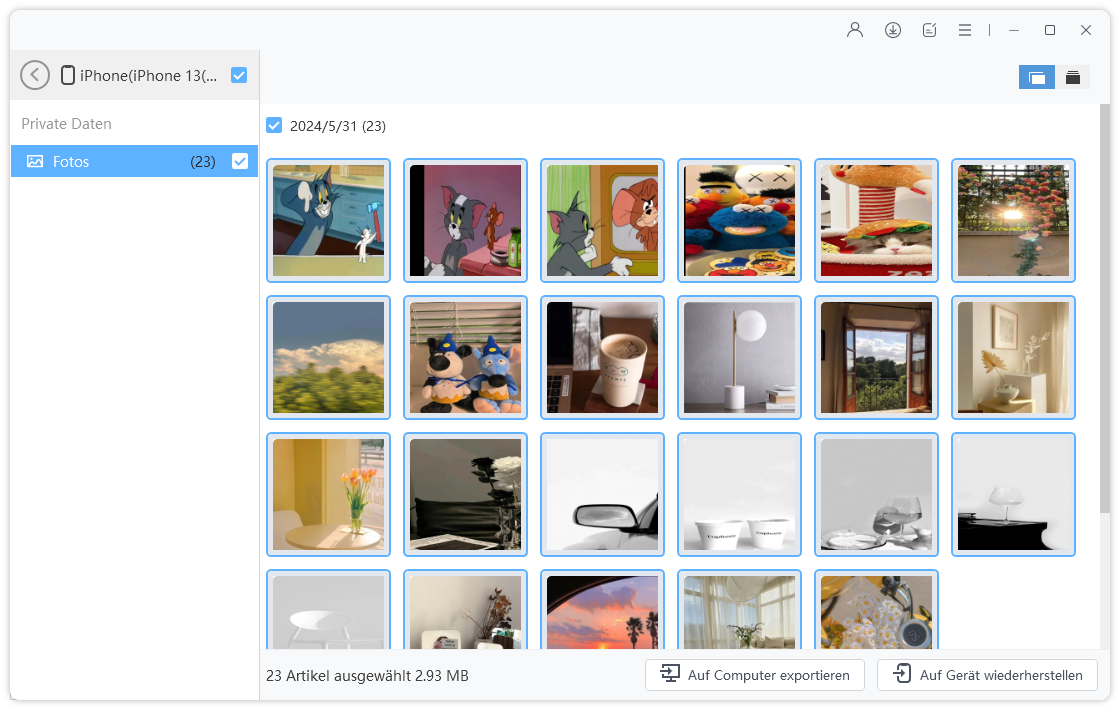Image resolution: width=1120 pixels, height=710 pixels.
Task: Click Auf Computer exportieren button
Action: tap(755, 675)
